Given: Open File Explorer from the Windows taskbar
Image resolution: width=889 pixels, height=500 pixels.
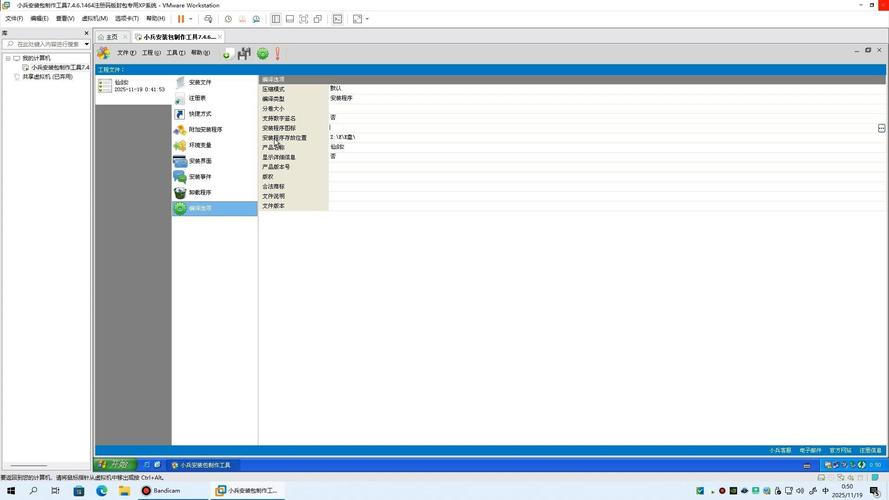Looking at the screenshot, I should click(124, 490).
